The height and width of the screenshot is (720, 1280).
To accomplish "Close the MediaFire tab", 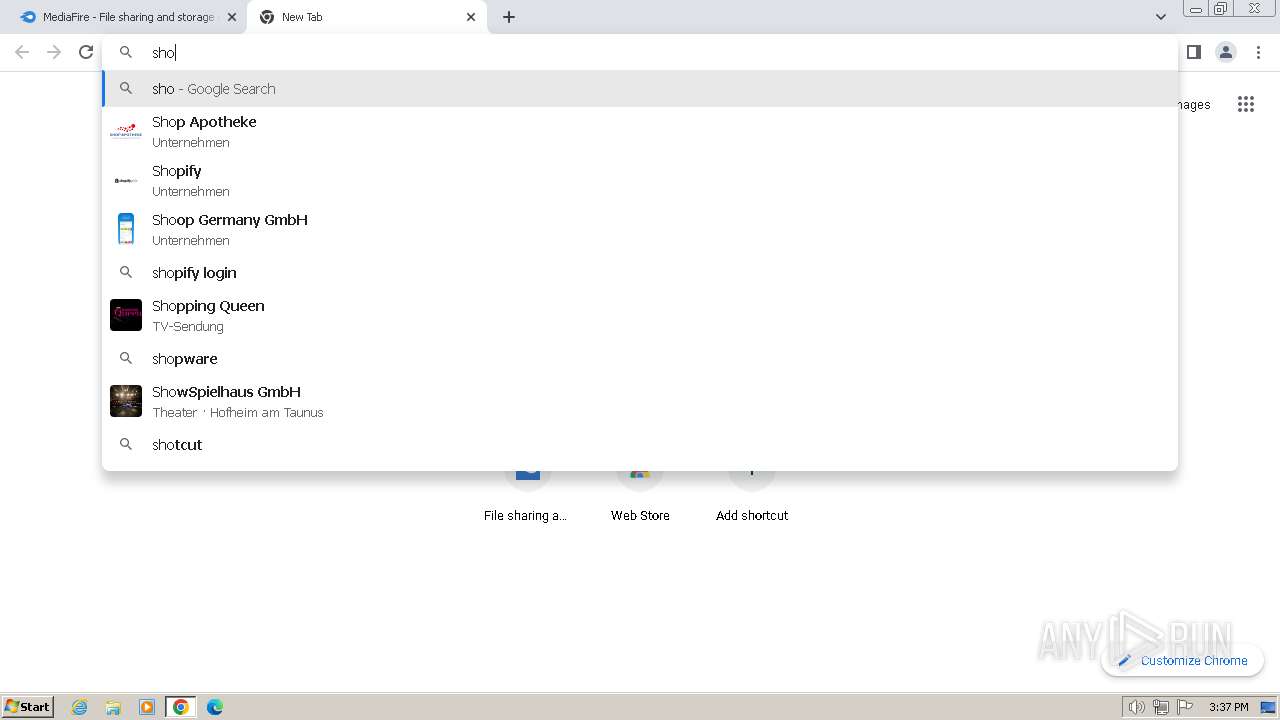I will [232, 17].
